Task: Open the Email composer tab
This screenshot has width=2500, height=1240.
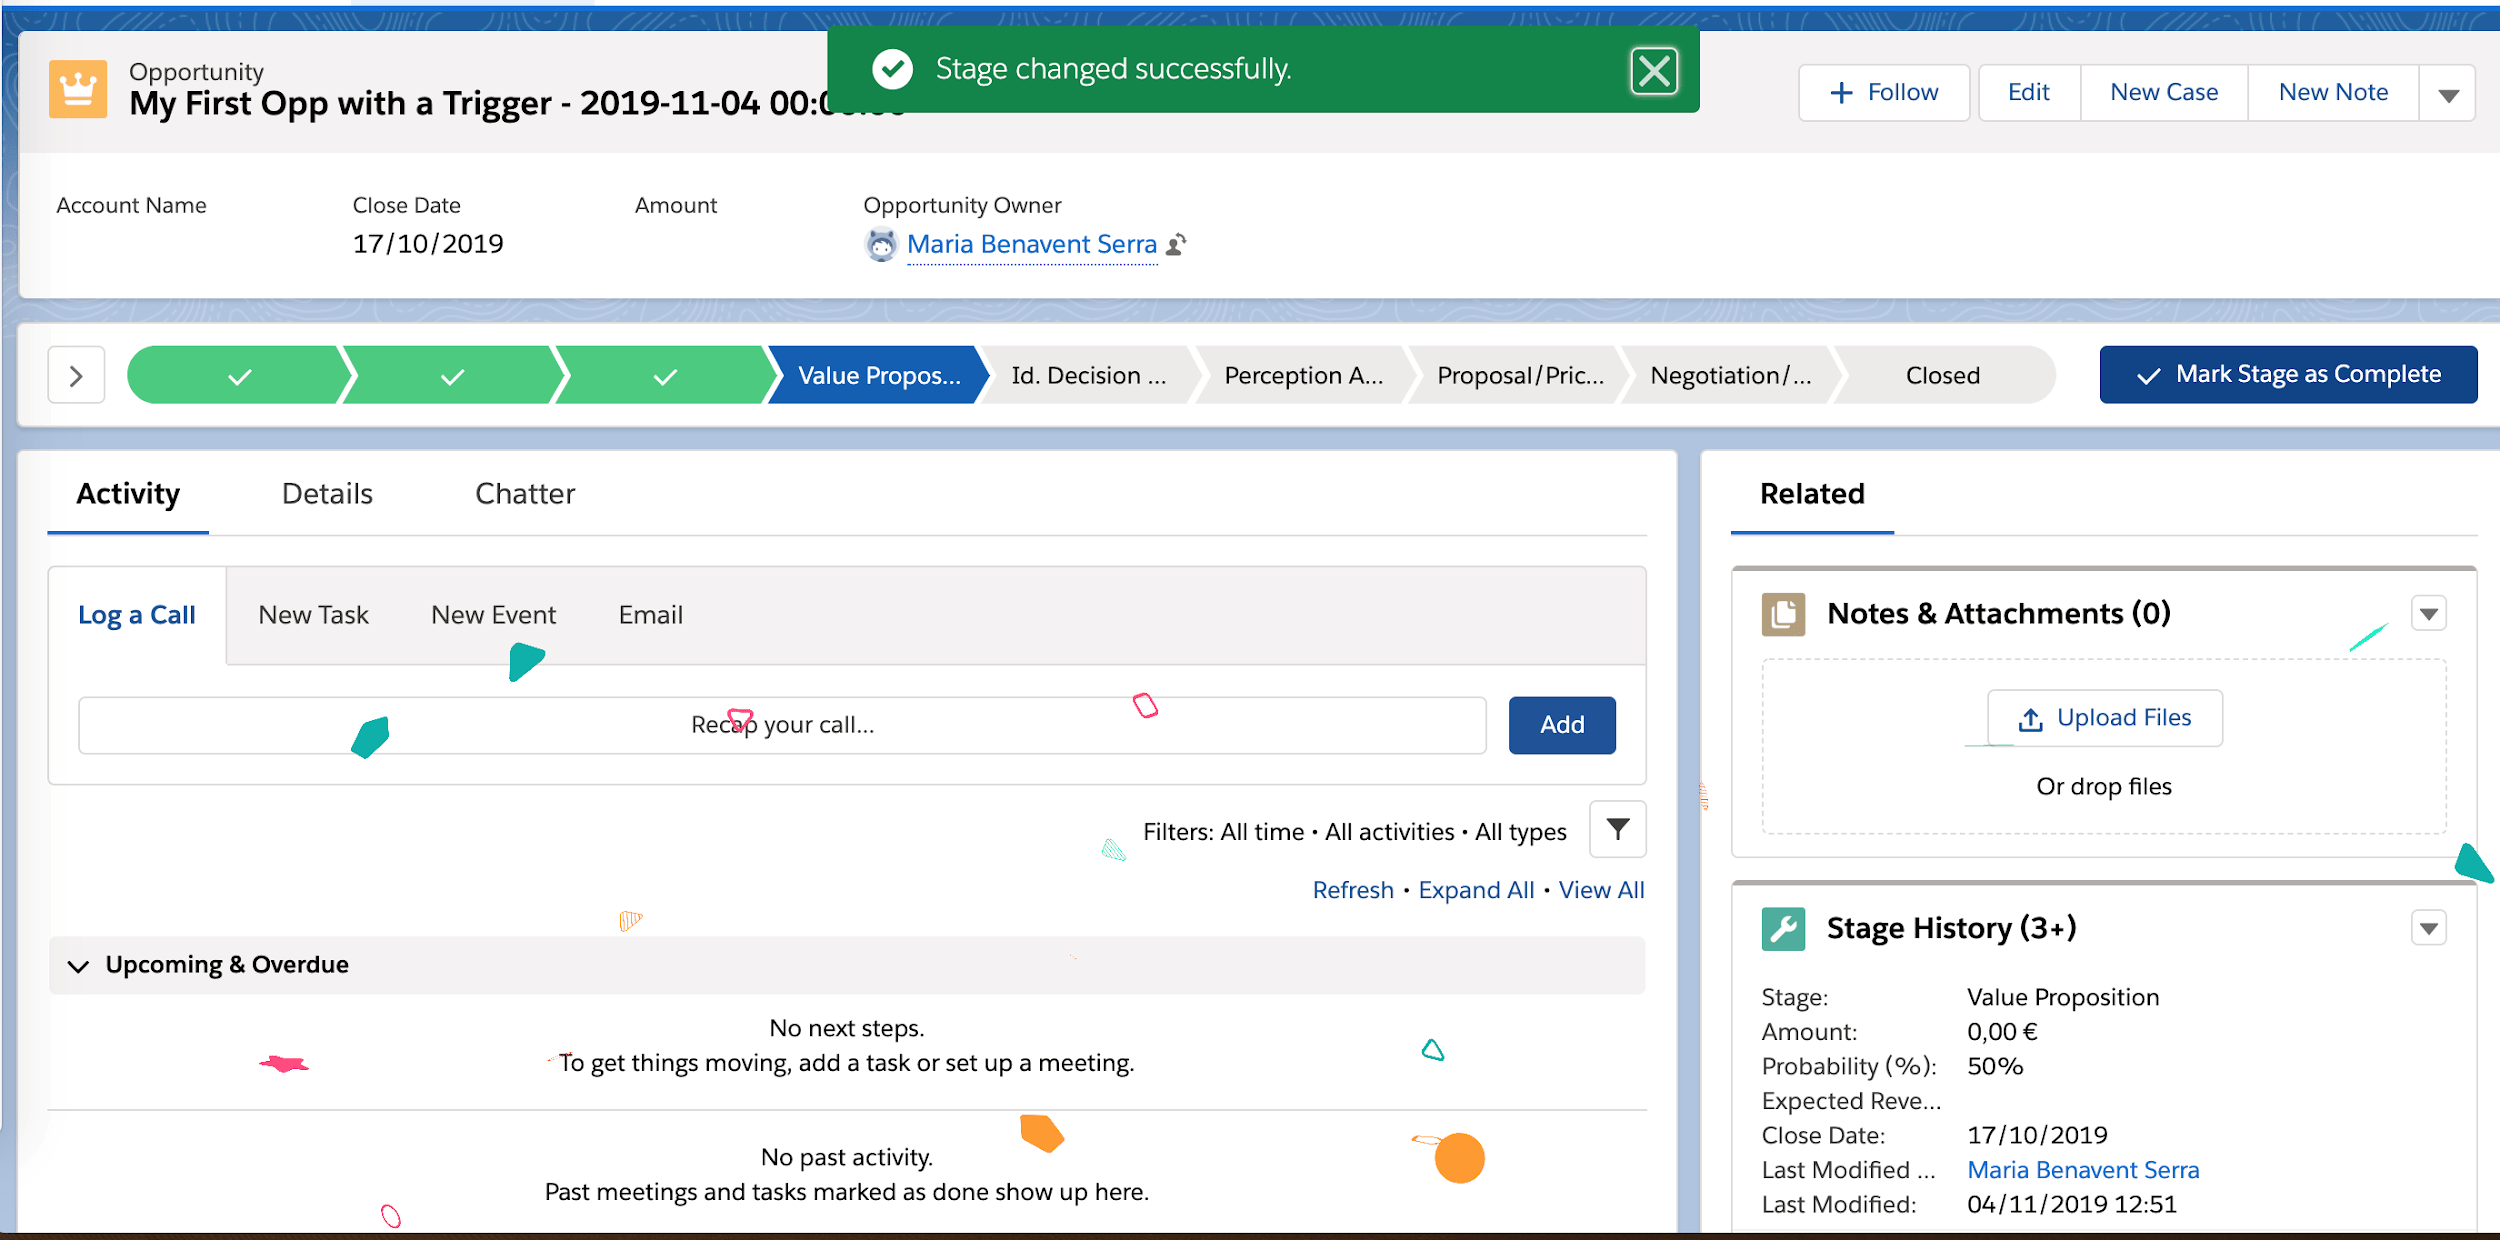Action: tap(650, 614)
